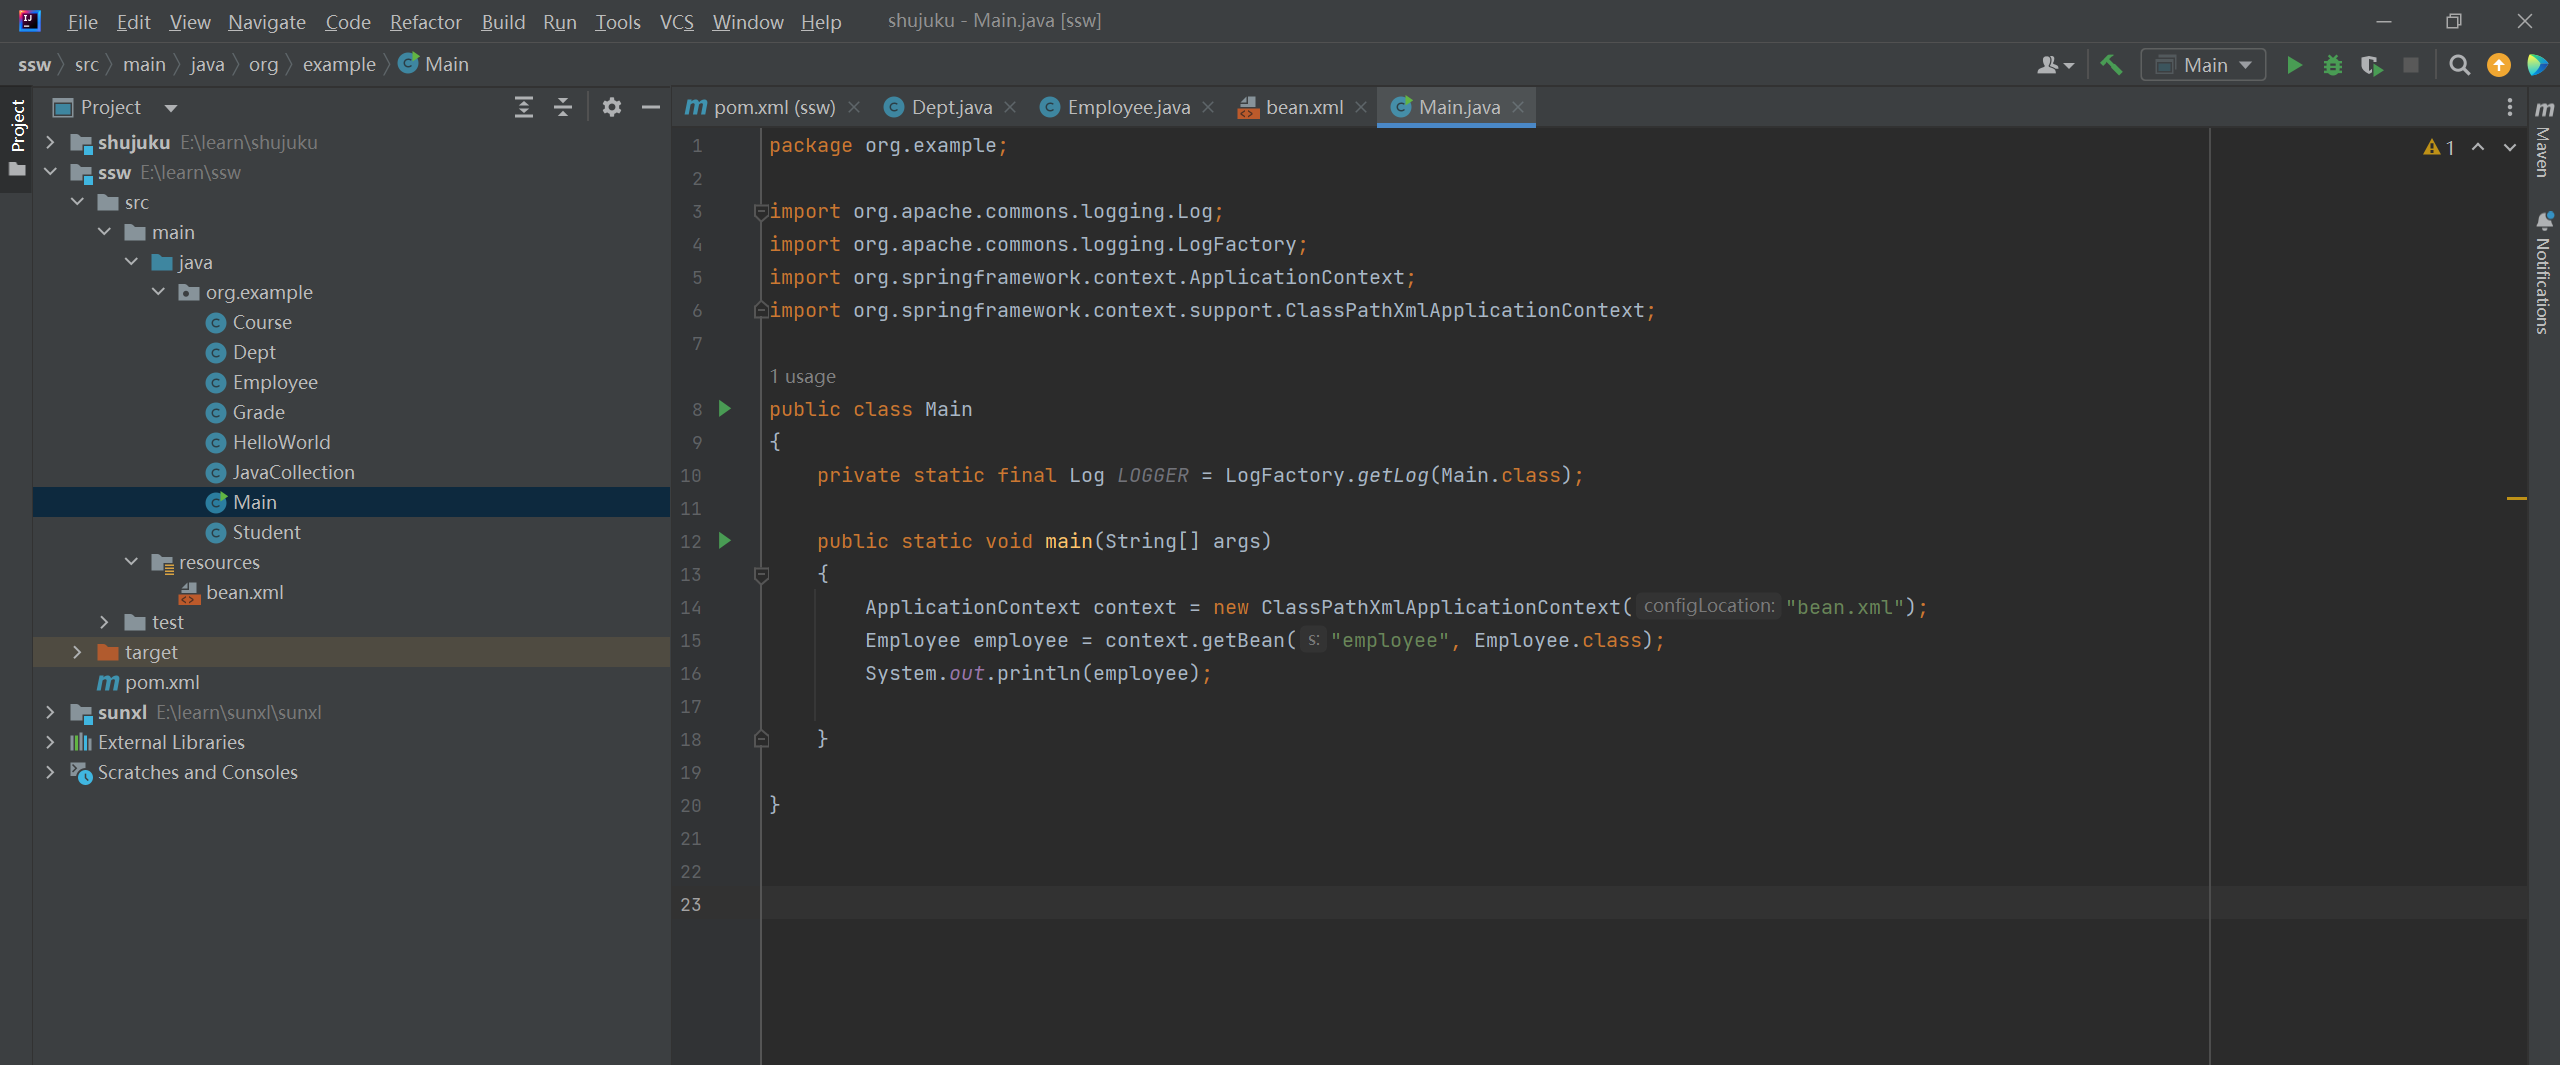Image resolution: width=2560 pixels, height=1065 pixels.
Task: Click run gutter arrow beside main method
Action: 725,541
